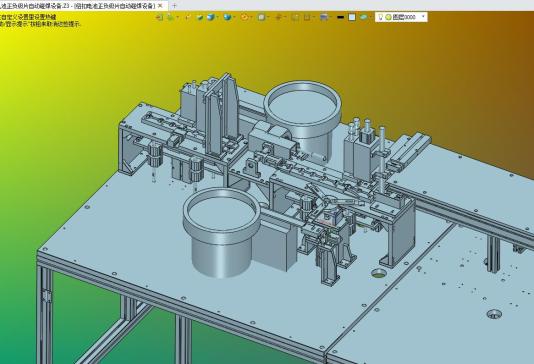This screenshot has width=534, height=364.
Task: Toggle the square outline icon in view toolbar
Action: pyautogui.click(x=307, y=17)
